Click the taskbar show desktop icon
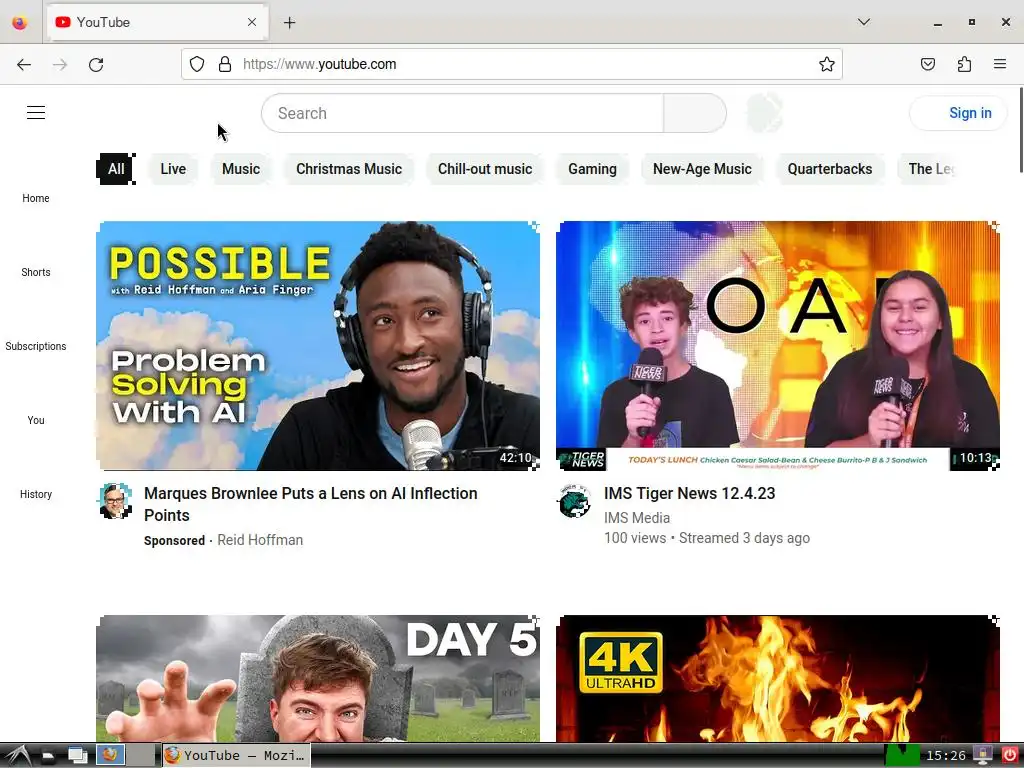 (x=78, y=756)
